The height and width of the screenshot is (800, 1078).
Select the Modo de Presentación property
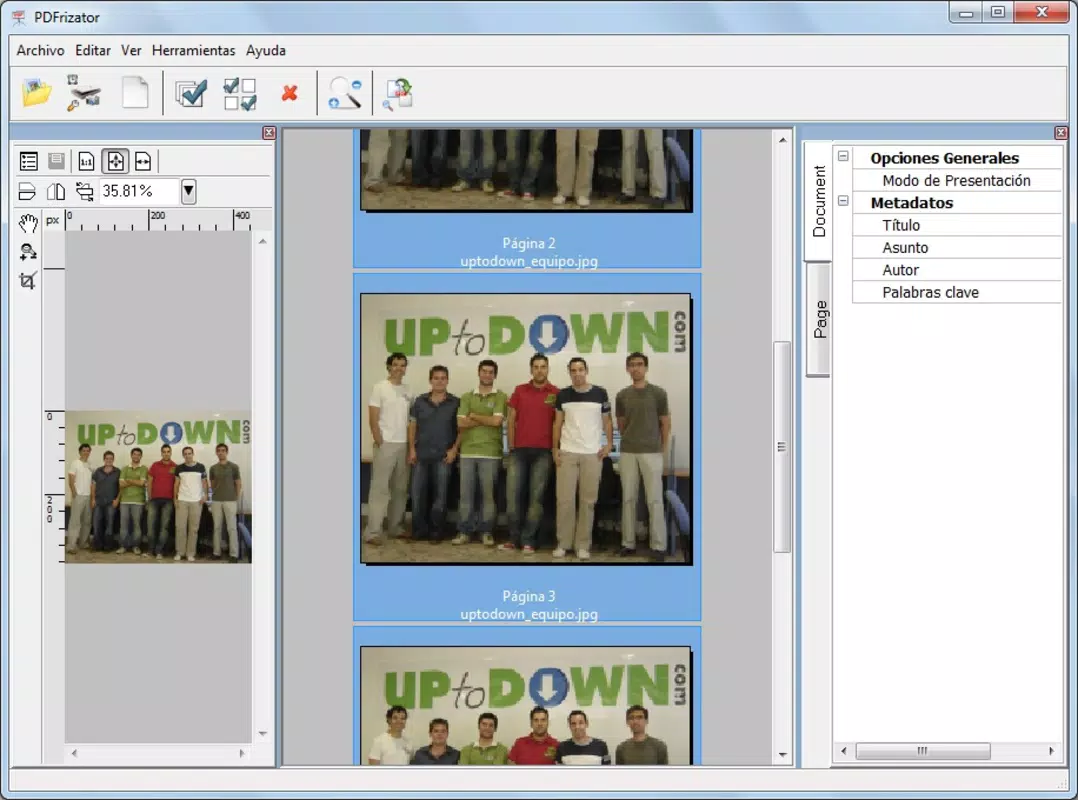point(956,181)
